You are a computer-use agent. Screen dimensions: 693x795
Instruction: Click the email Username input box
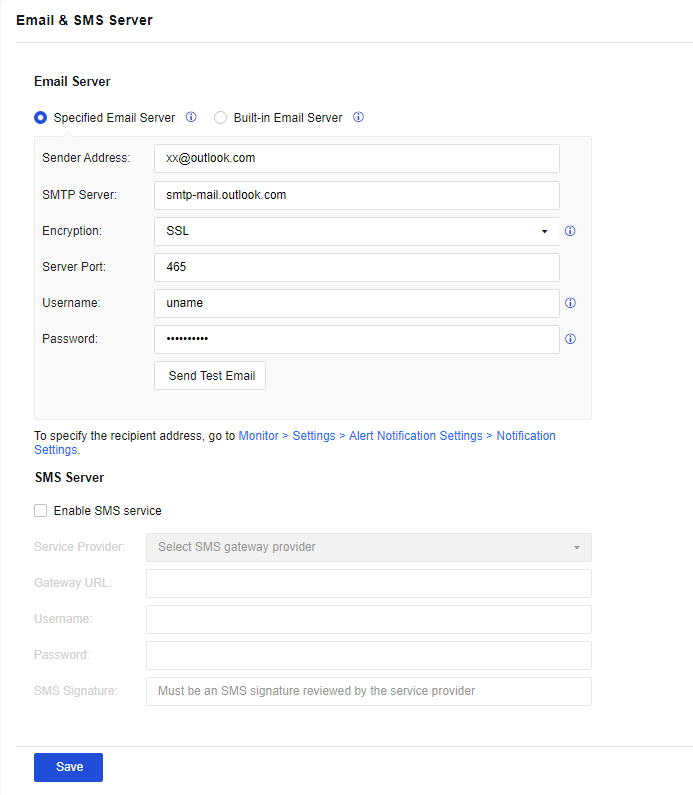pyautogui.click(x=356, y=303)
